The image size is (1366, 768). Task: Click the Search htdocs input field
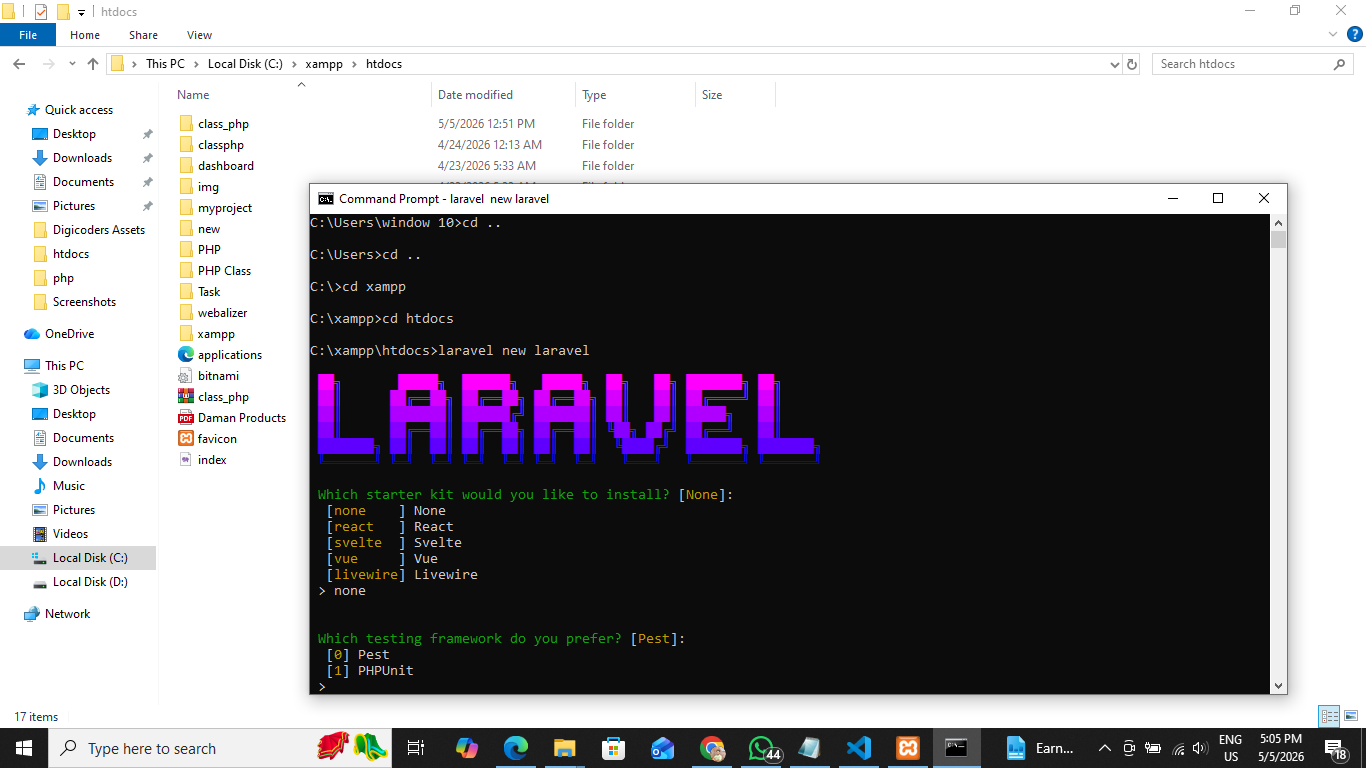coord(1244,64)
